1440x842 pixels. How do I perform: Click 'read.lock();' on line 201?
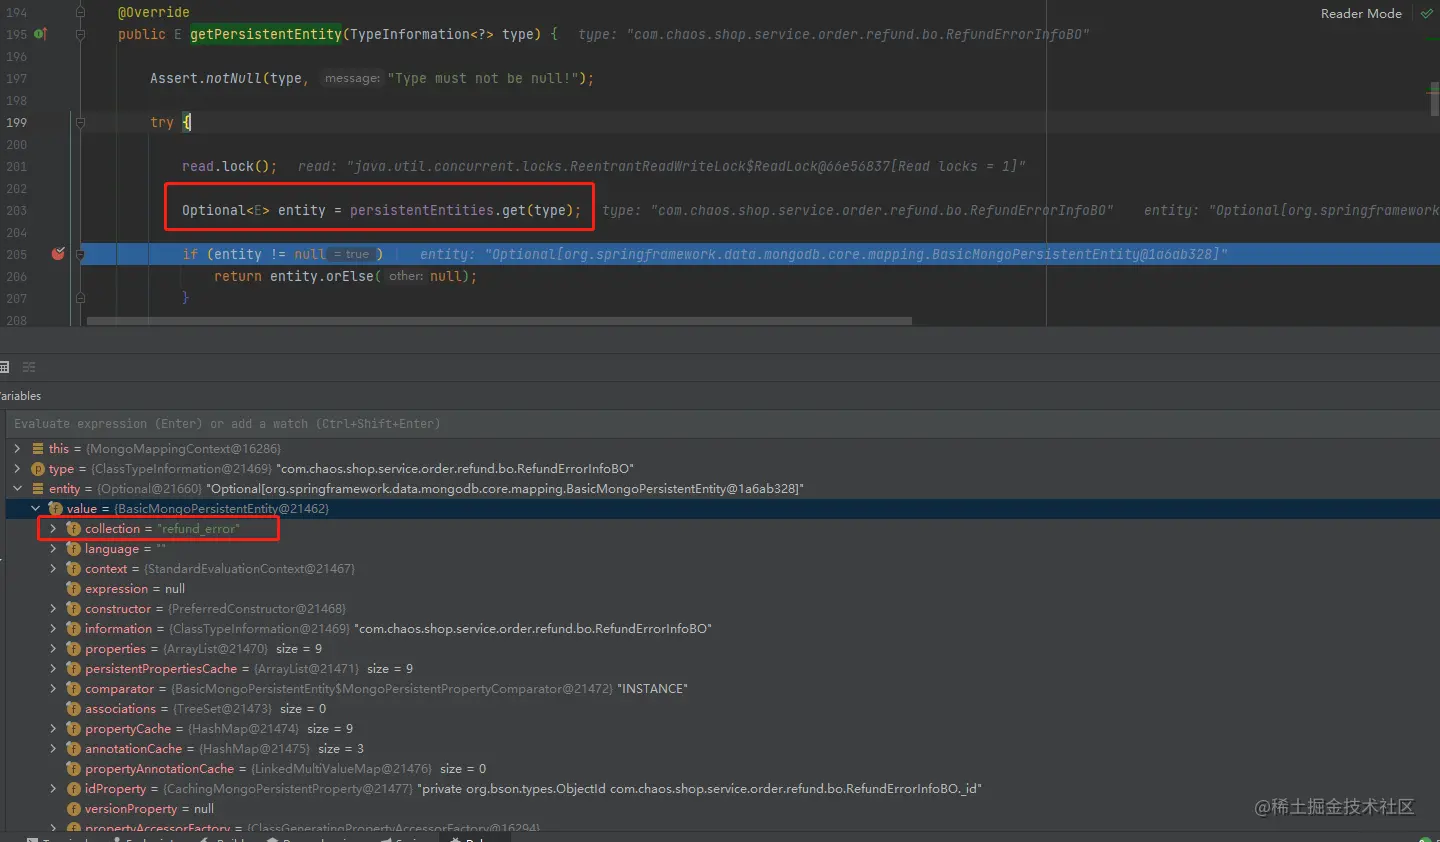click(x=230, y=166)
